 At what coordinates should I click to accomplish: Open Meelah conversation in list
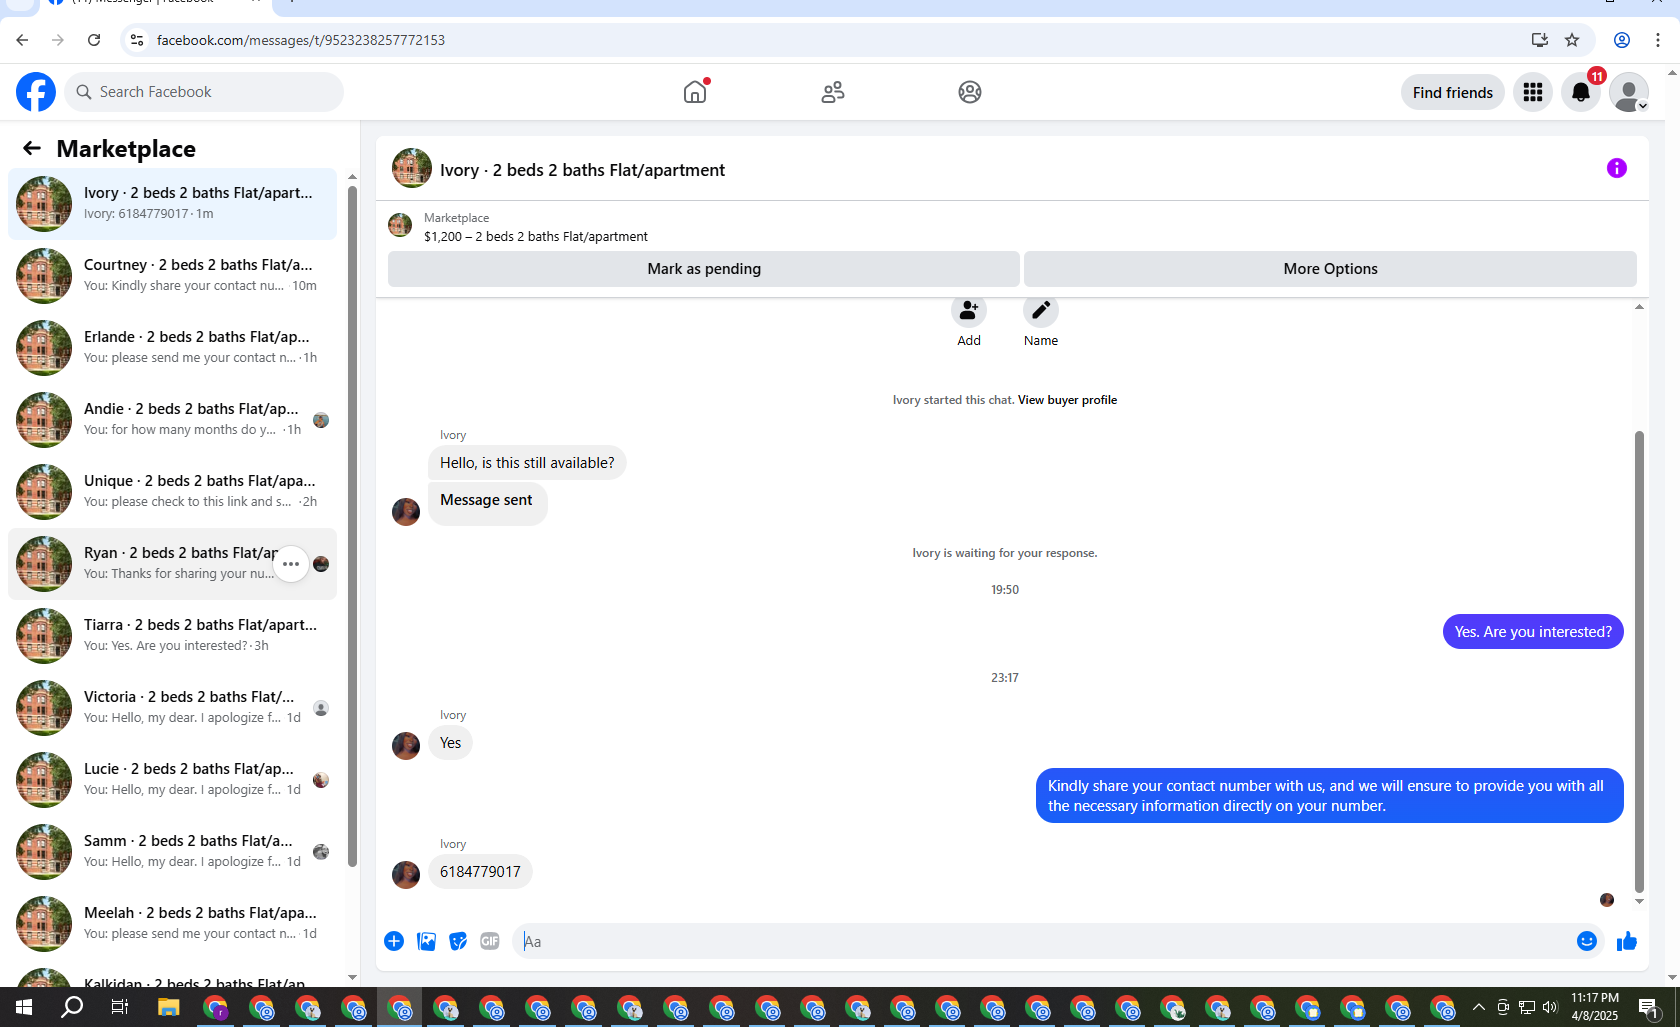[x=172, y=924]
